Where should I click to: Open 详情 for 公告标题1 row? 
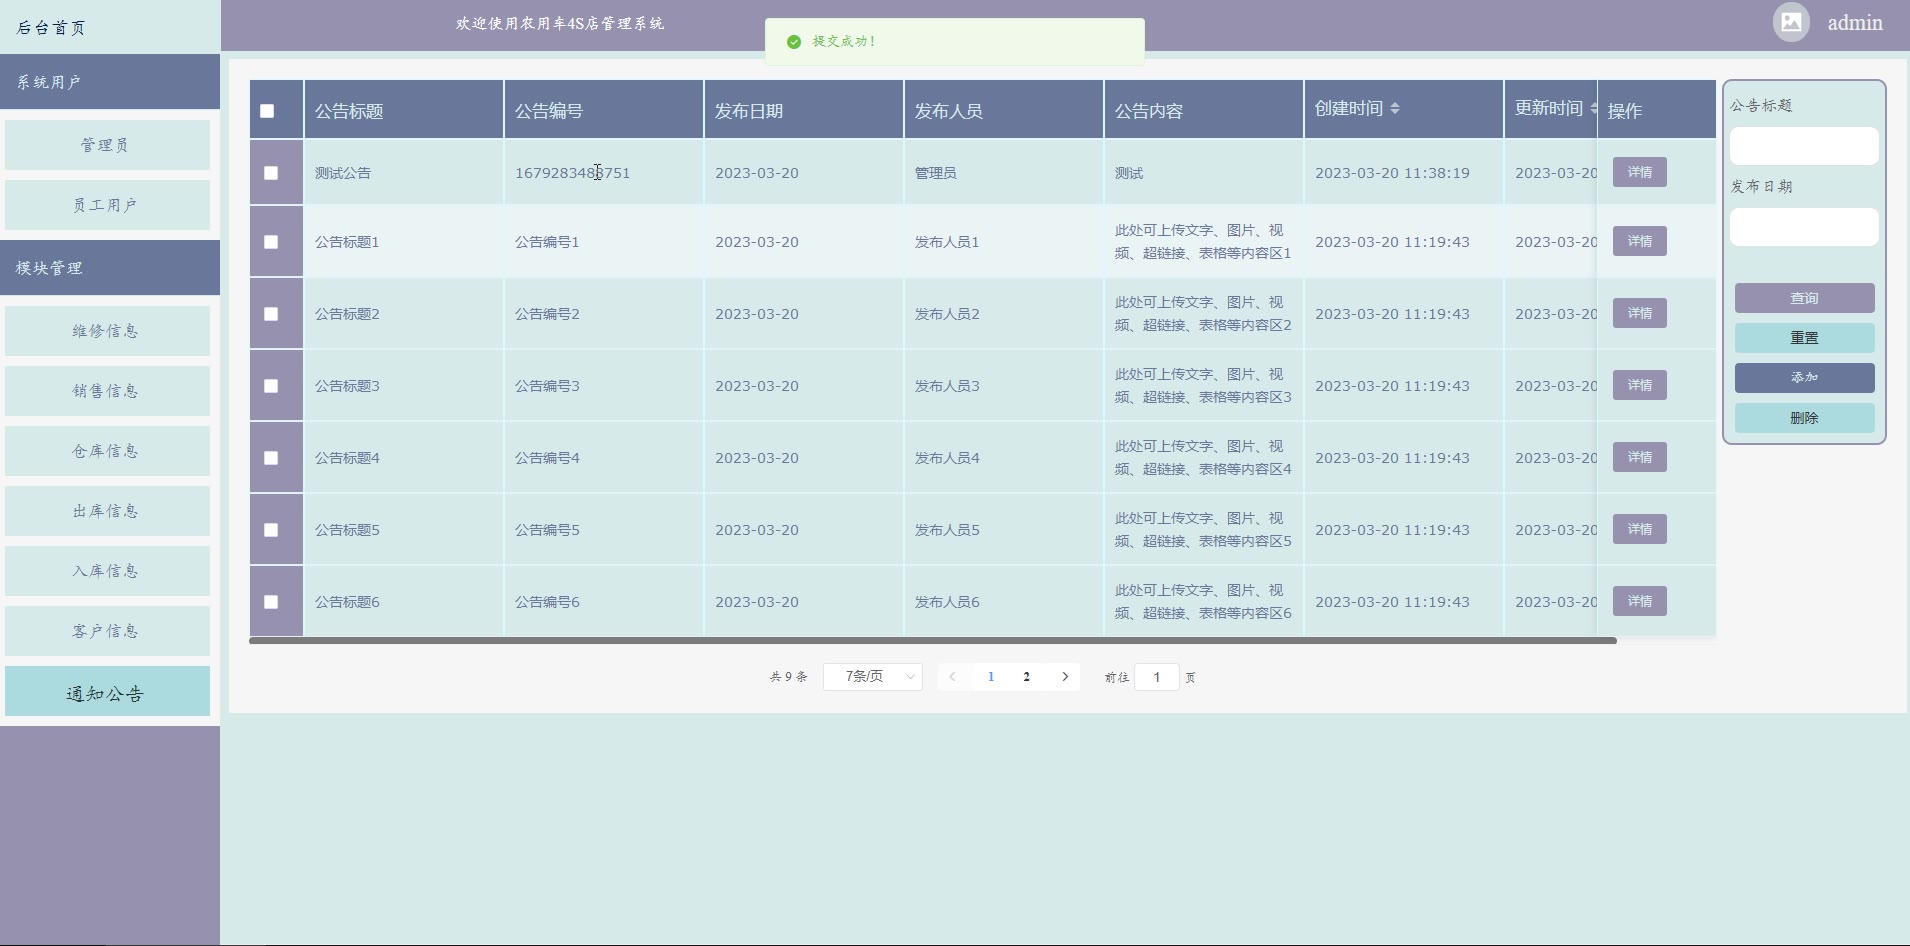[x=1639, y=241]
